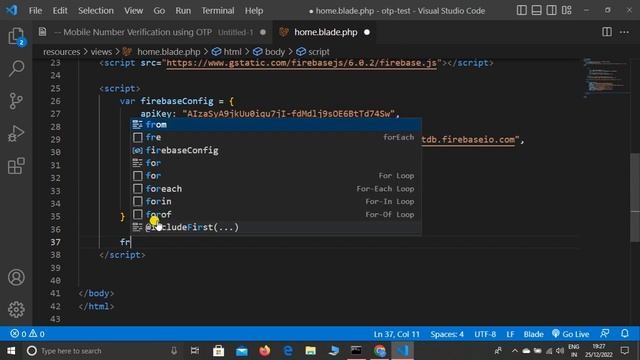Open the Selection menu
640x360 pixels.
96,11
